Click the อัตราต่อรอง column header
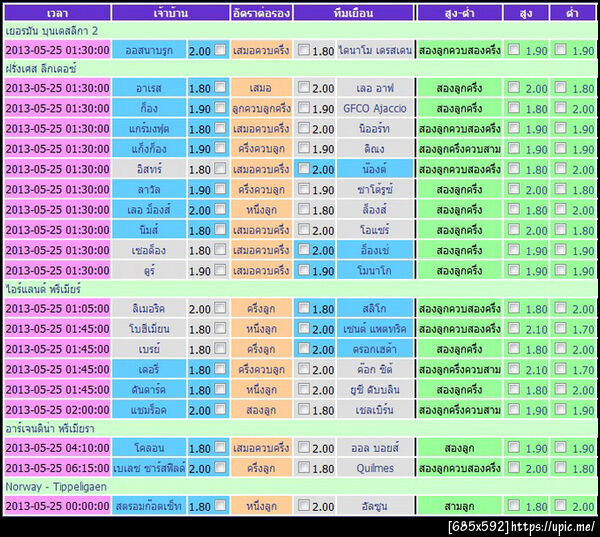The width and height of the screenshot is (600, 537). coord(261,13)
